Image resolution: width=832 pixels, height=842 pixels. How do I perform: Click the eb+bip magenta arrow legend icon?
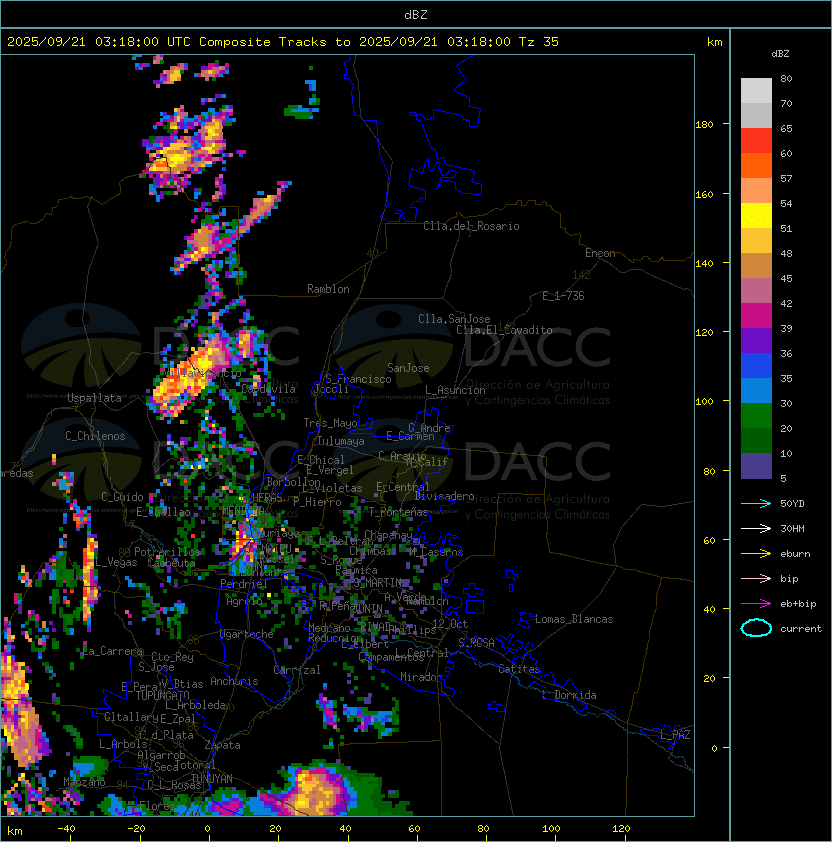756,604
